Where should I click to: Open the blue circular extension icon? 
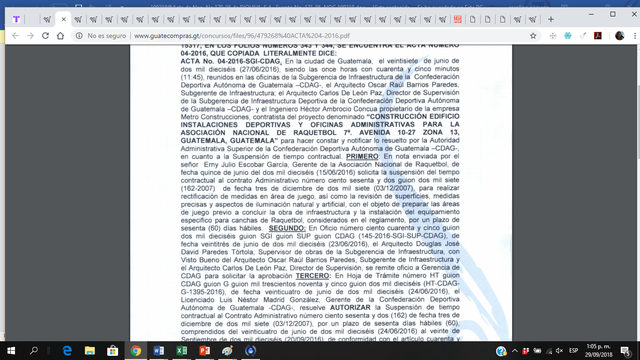click(568, 36)
